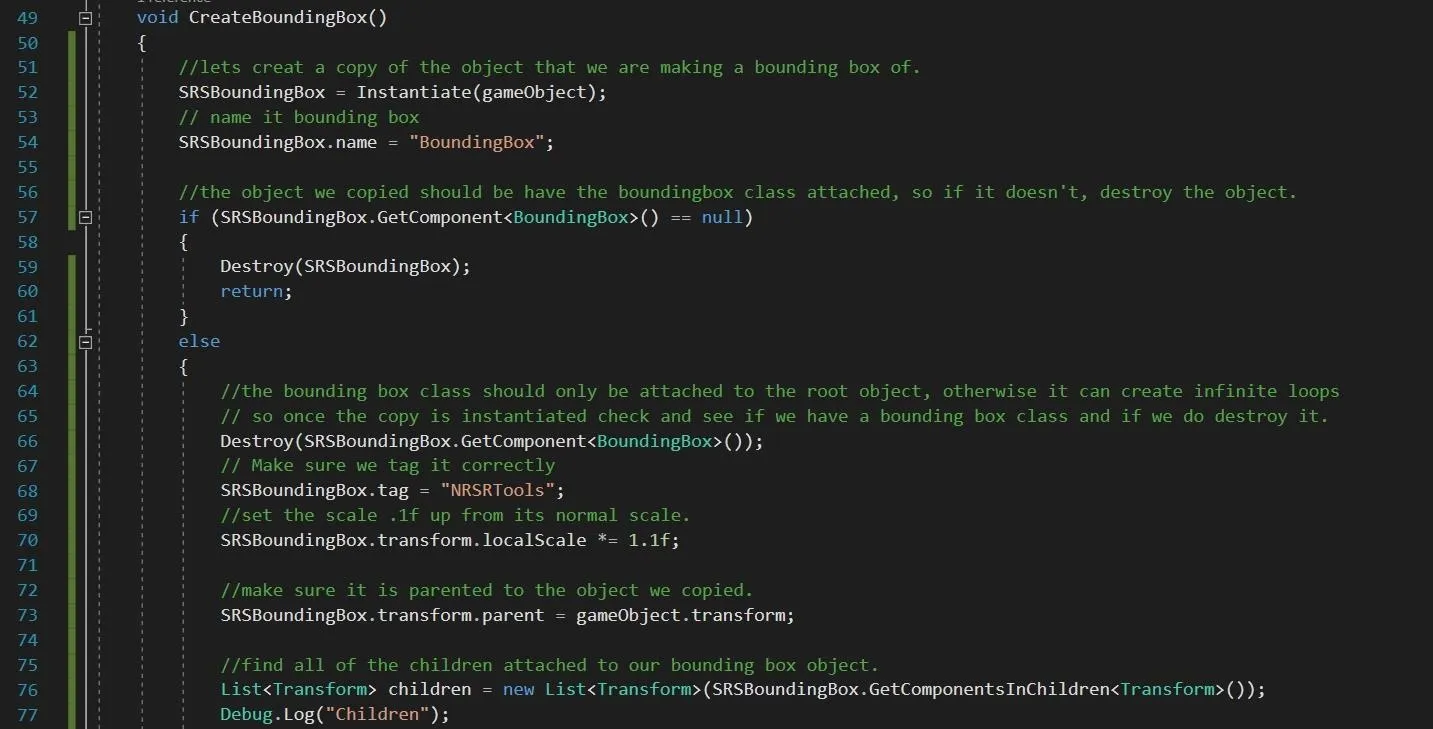Click the "NRSRTools" string literal

coord(497,490)
